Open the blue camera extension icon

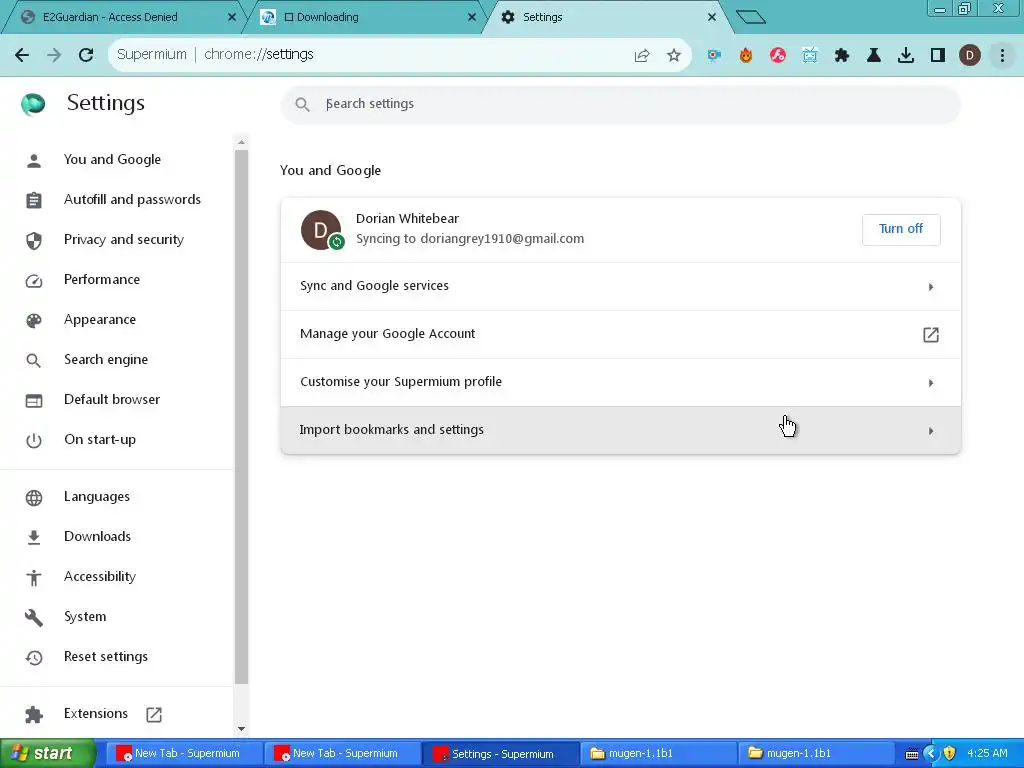[714, 56]
